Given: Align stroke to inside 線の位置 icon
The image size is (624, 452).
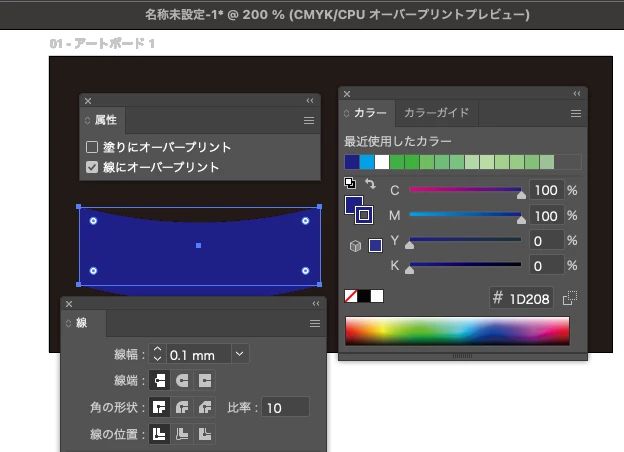Looking at the screenshot, I should (182, 434).
